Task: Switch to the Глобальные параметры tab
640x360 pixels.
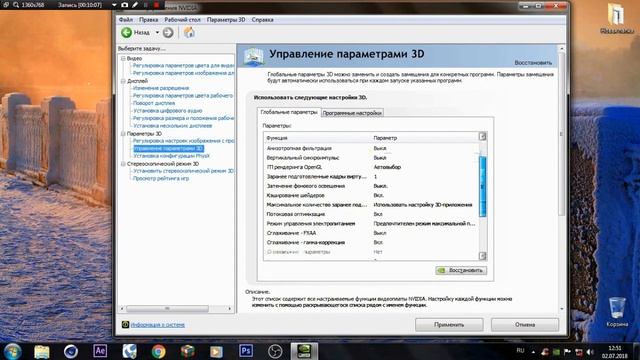Action: (289, 112)
